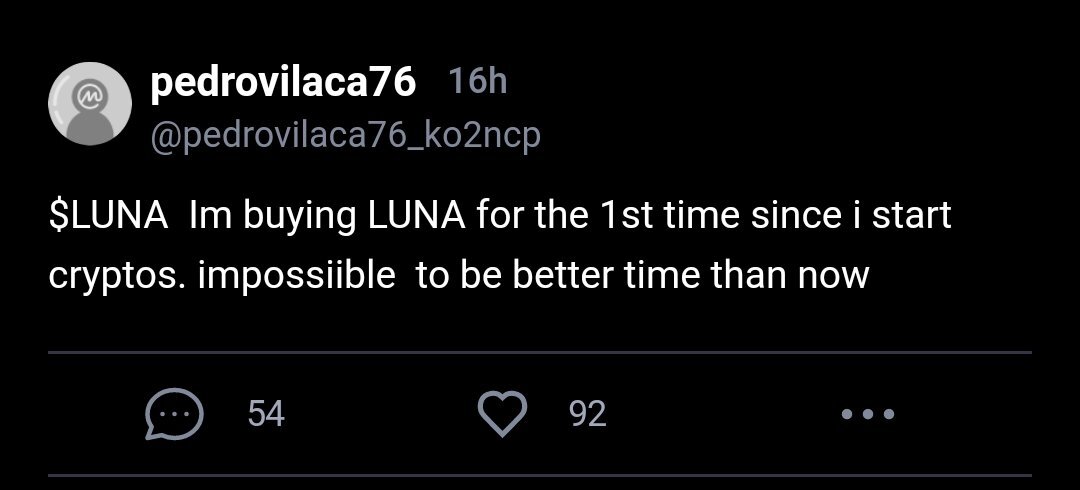1080x490 pixels.
Task: Open the pedrovilaca76 username profile link
Action: pos(283,83)
